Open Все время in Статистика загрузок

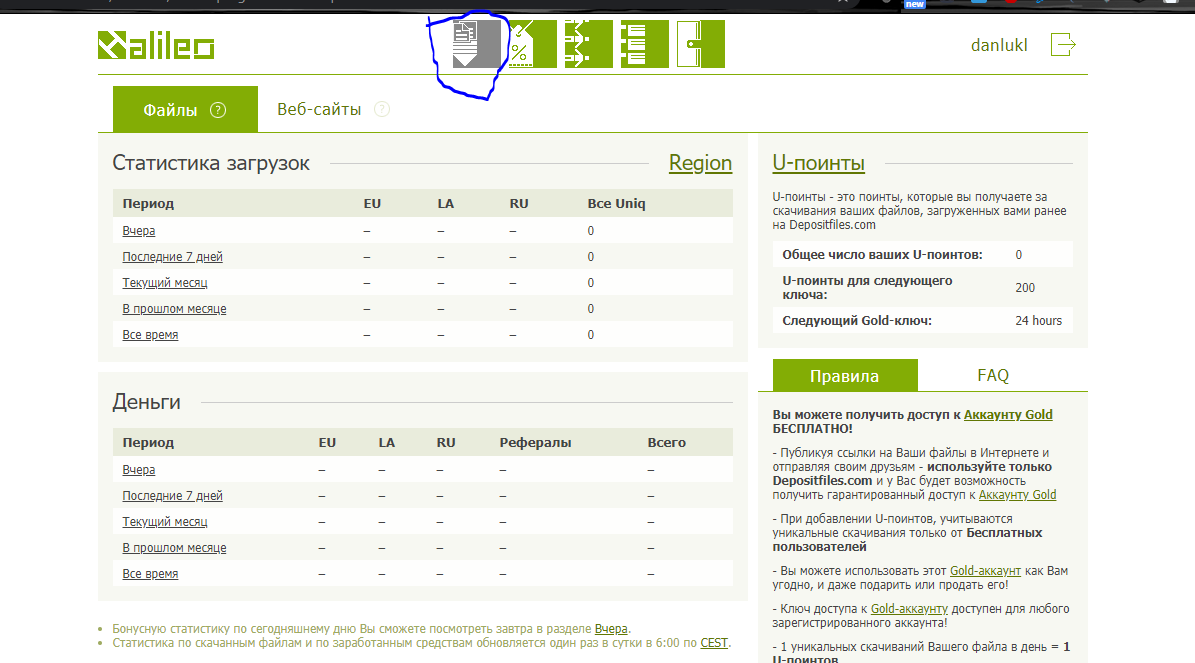pyautogui.click(x=150, y=335)
